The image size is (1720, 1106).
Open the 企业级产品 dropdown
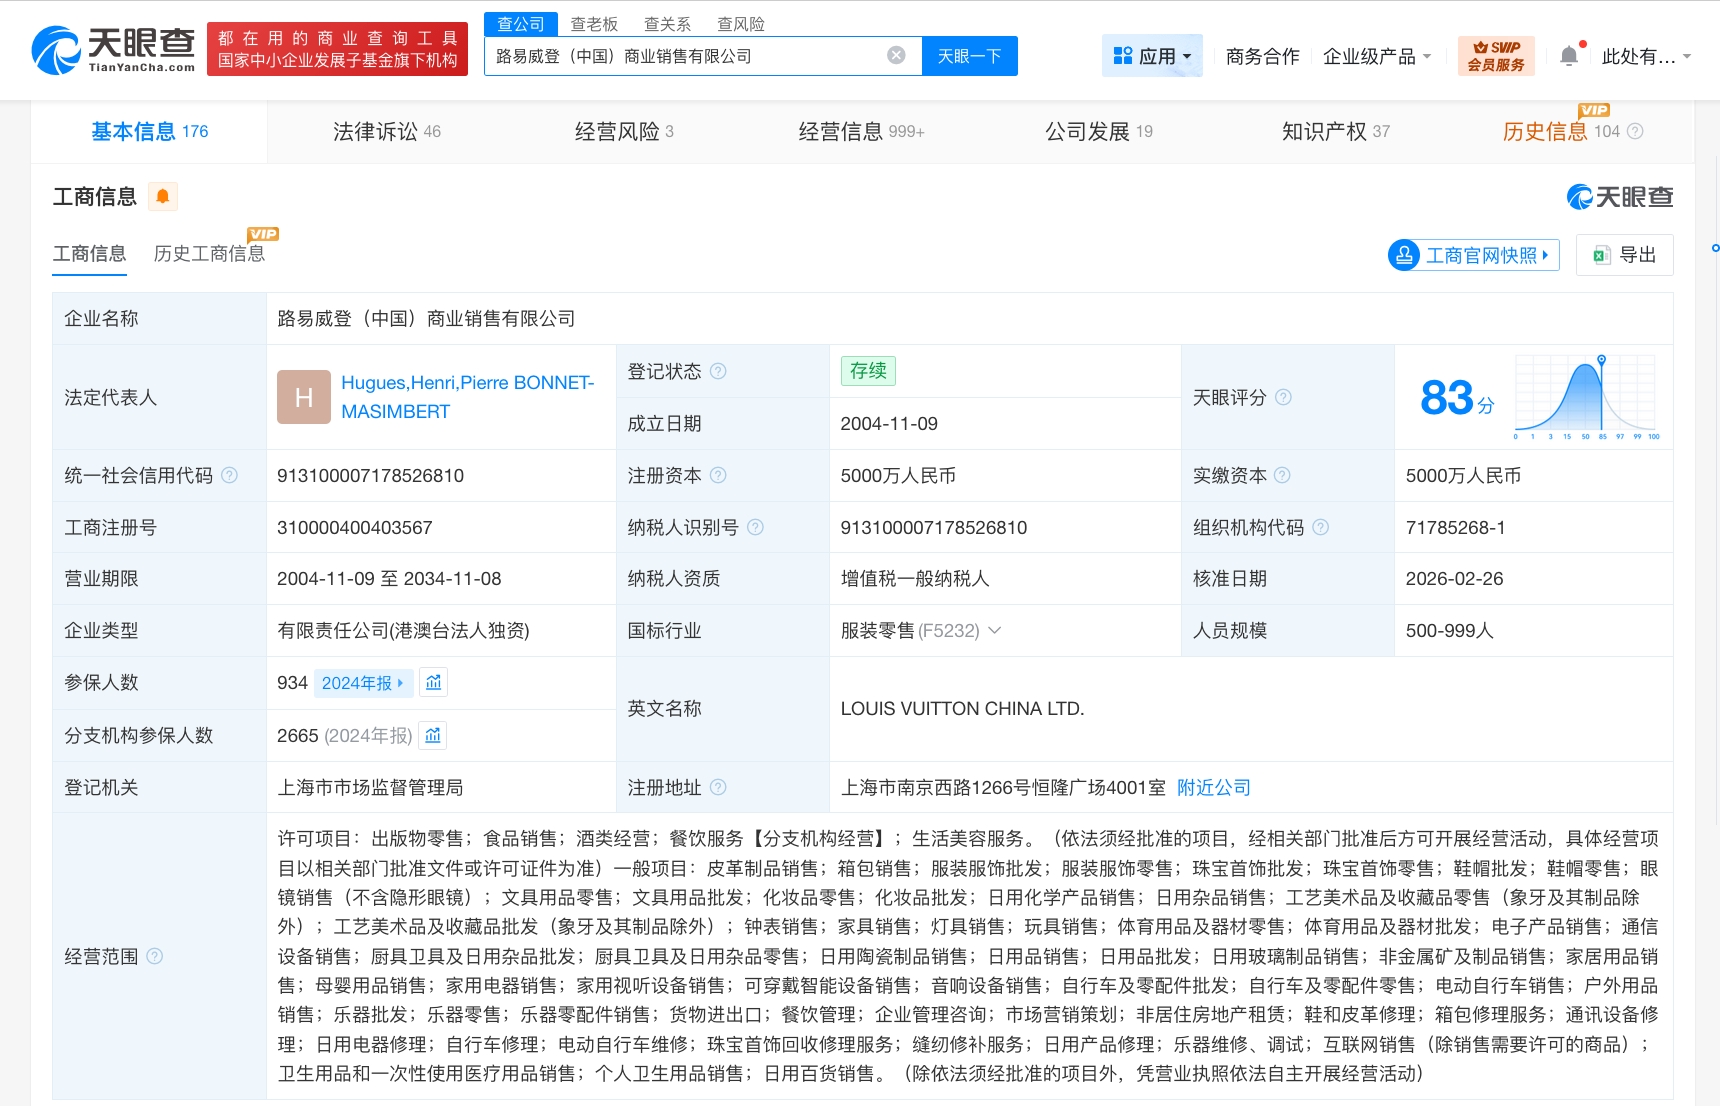1377,57
